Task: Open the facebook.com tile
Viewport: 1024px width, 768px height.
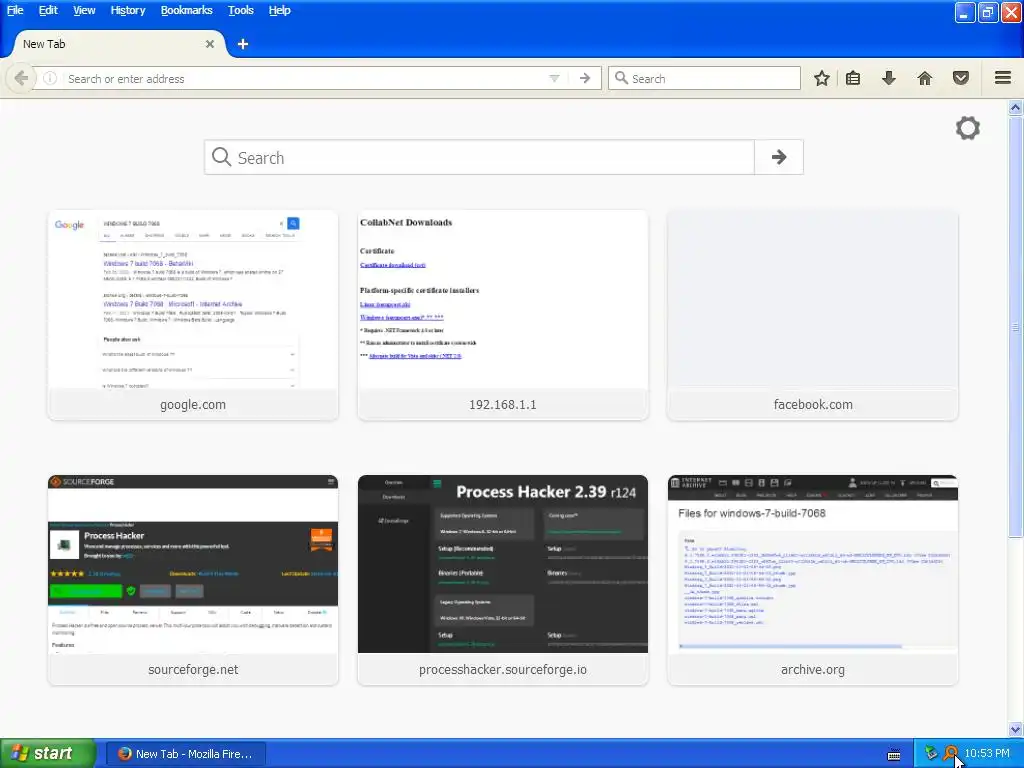Action: (812, 315)
